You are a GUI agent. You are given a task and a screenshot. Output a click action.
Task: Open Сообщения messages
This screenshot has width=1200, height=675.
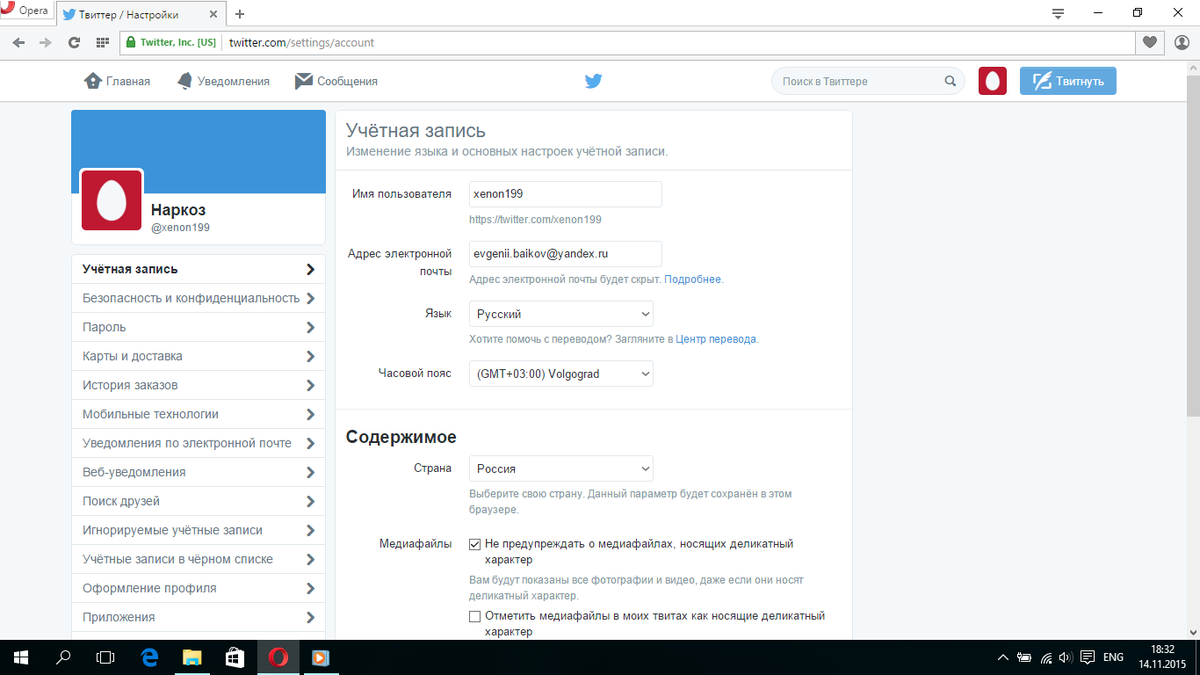[336, 81]
